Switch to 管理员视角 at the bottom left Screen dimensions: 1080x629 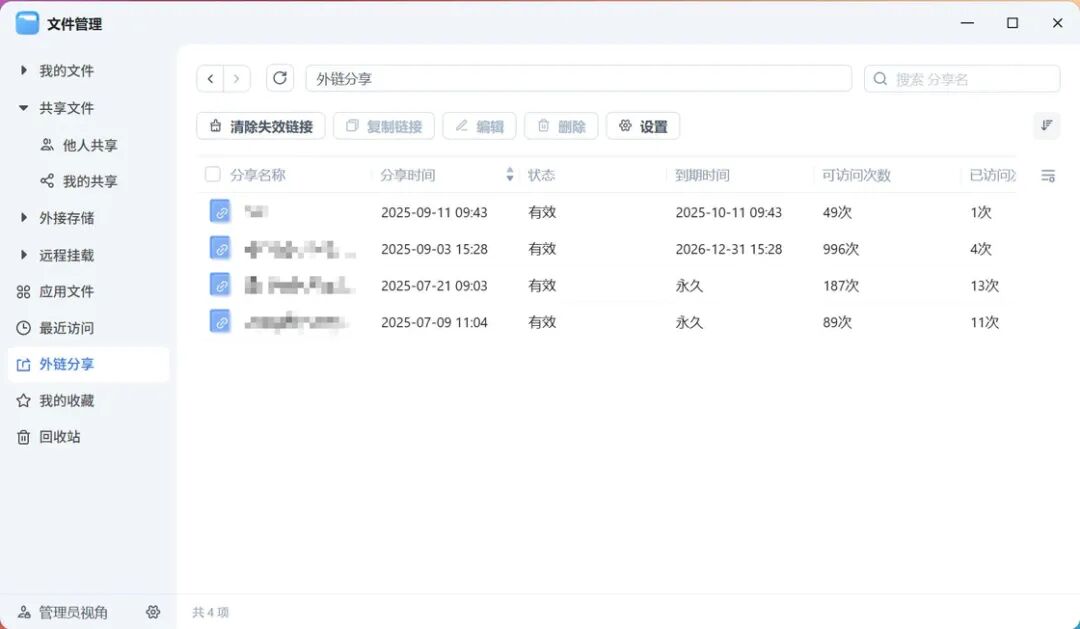pyautogui.click(x=63, y=612)
